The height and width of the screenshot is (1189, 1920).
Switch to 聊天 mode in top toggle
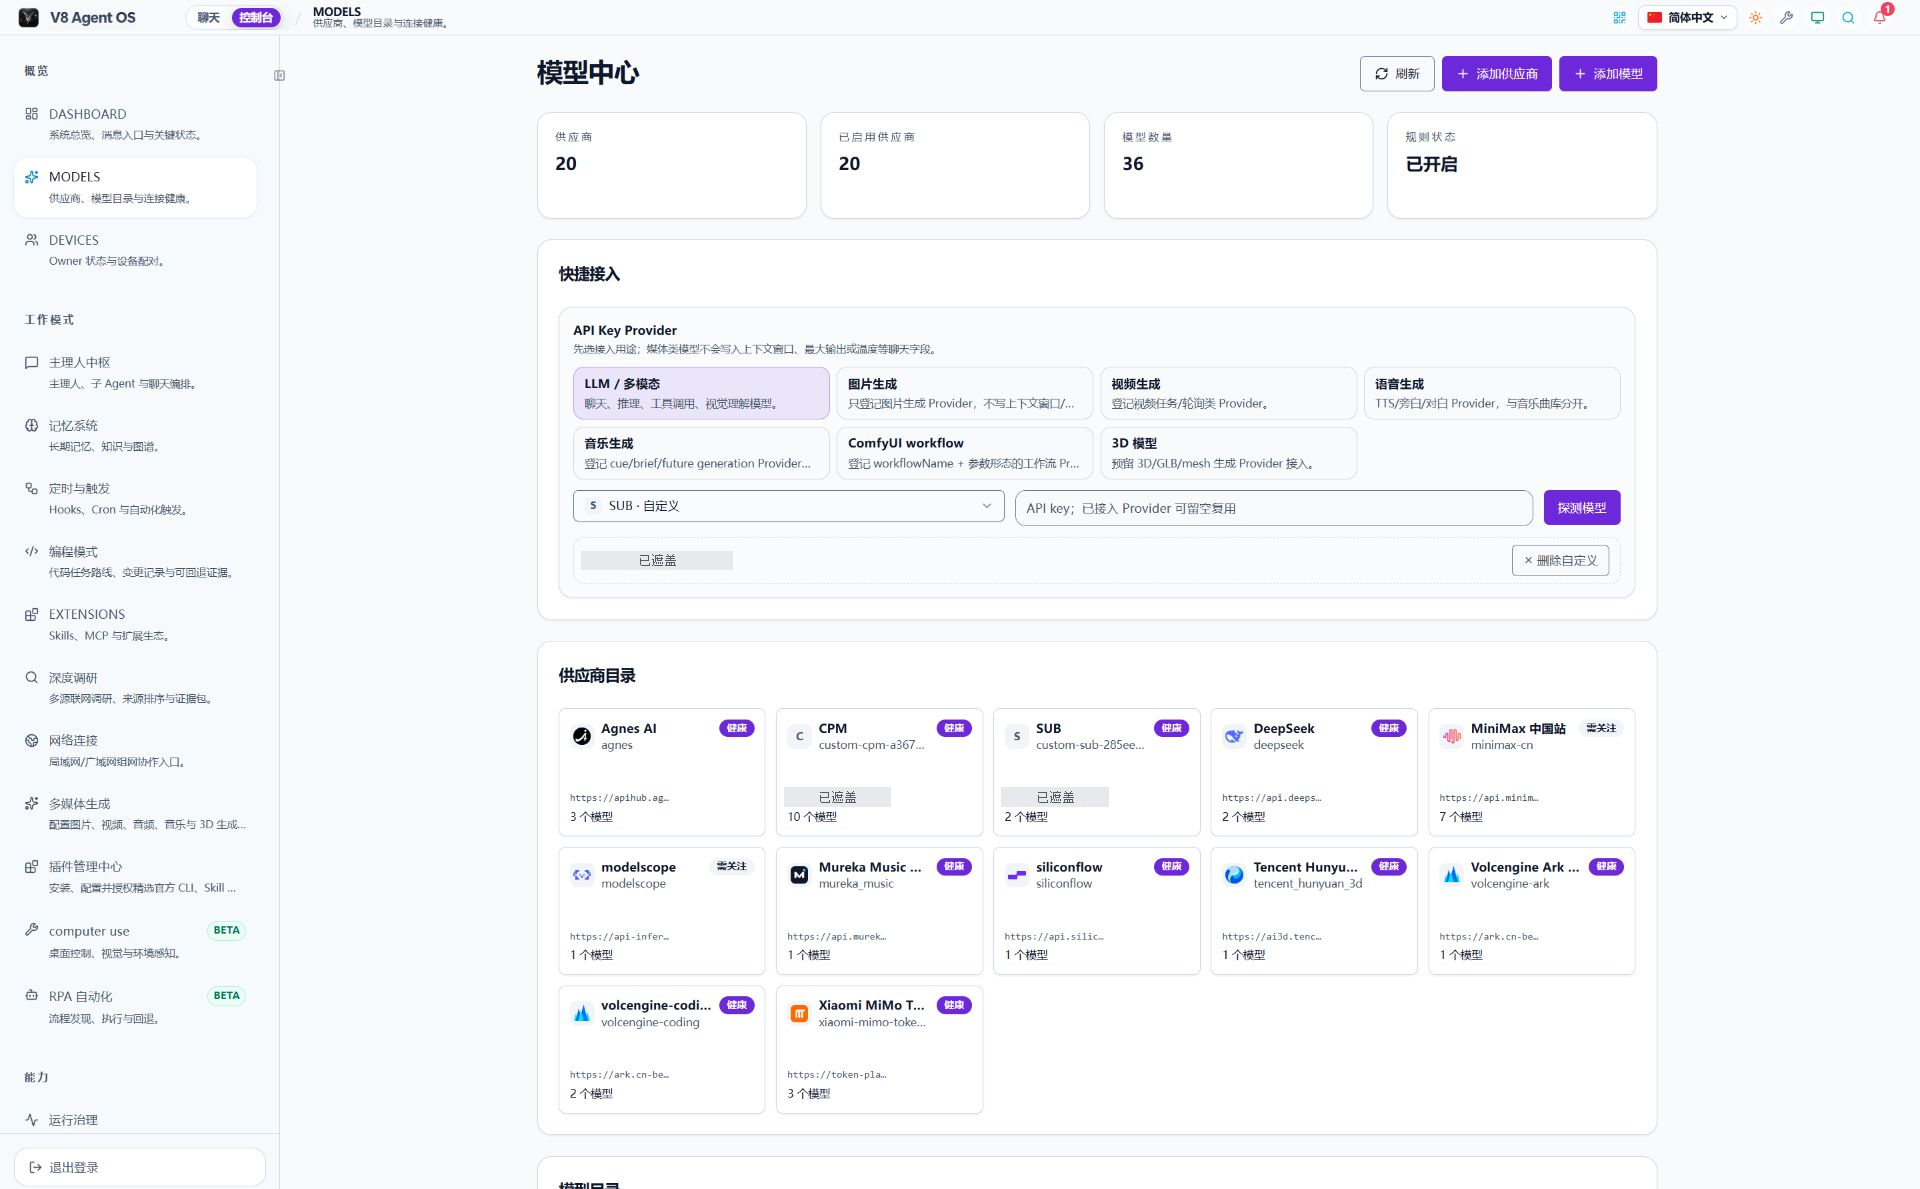pos(209,17)
